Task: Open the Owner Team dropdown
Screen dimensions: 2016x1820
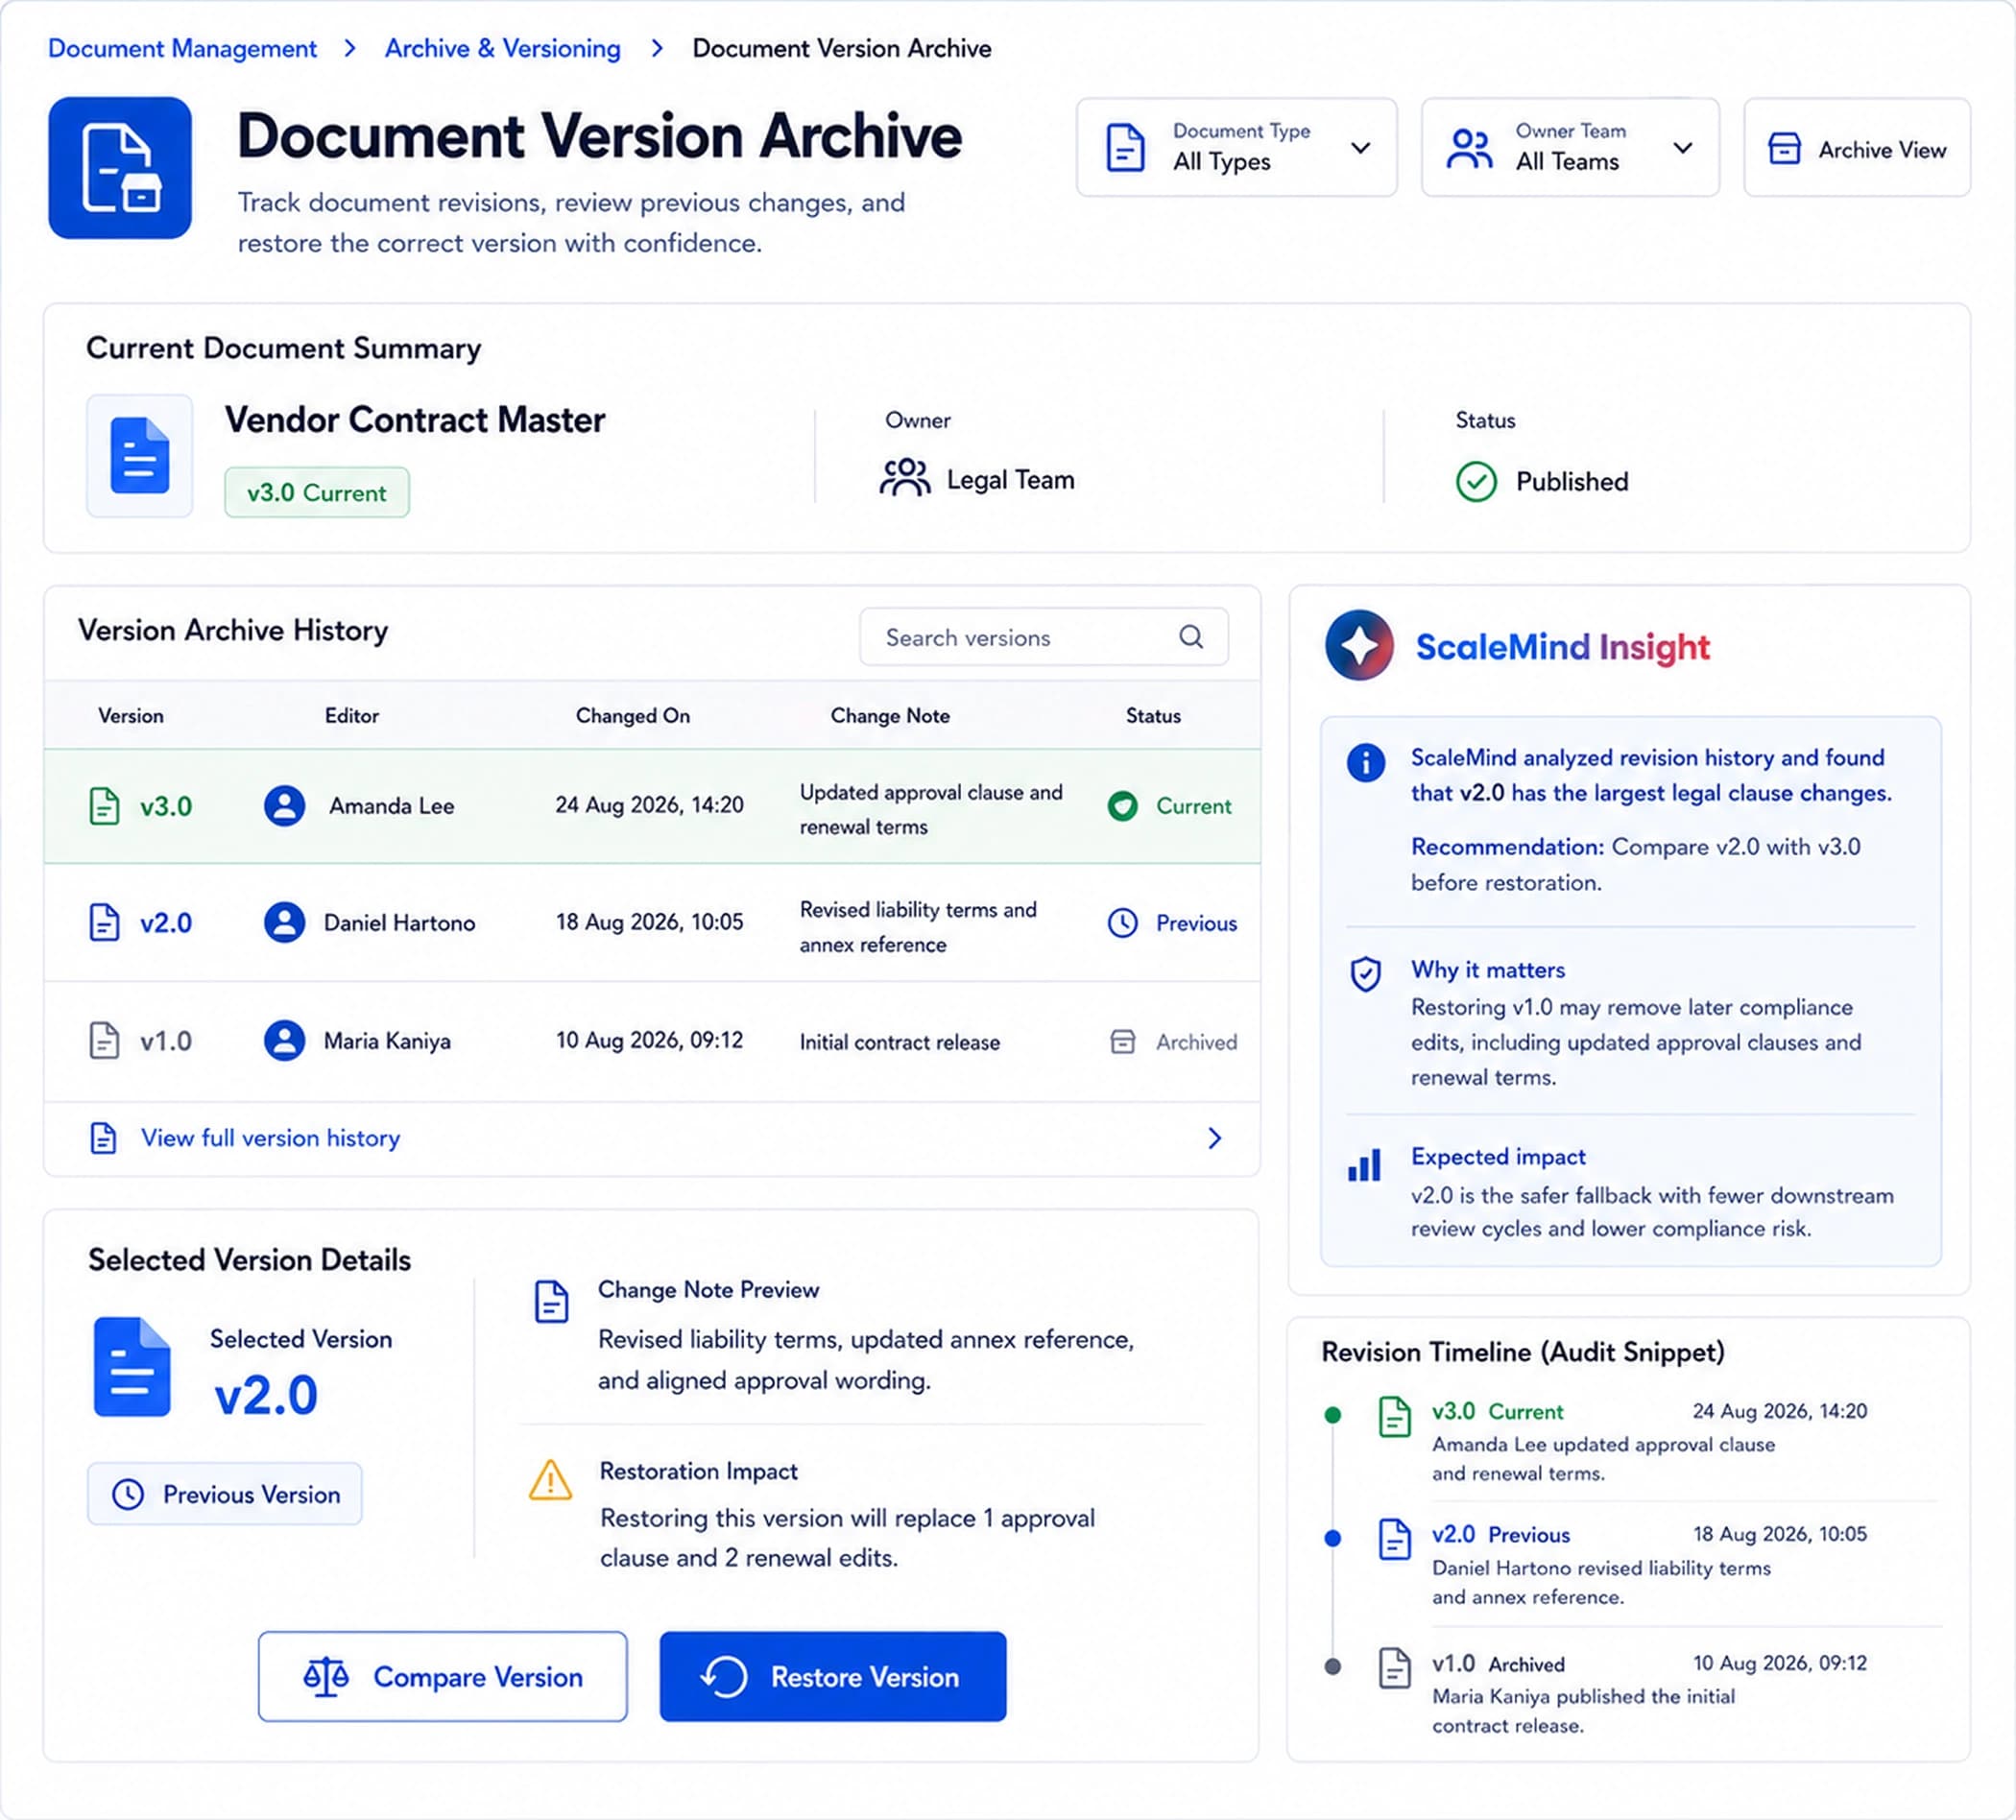Action: (x=1570, y=148)
